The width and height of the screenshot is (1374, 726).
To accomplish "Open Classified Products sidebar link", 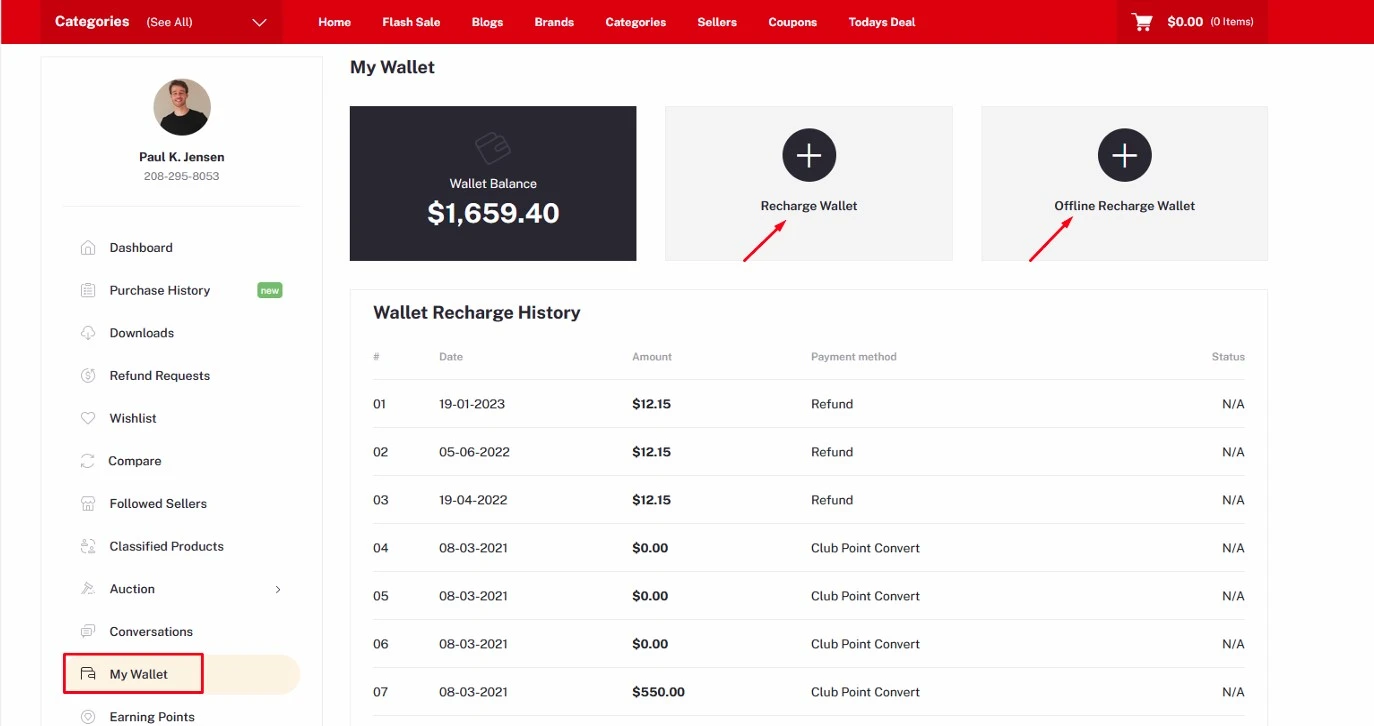I will pos(166,547).
